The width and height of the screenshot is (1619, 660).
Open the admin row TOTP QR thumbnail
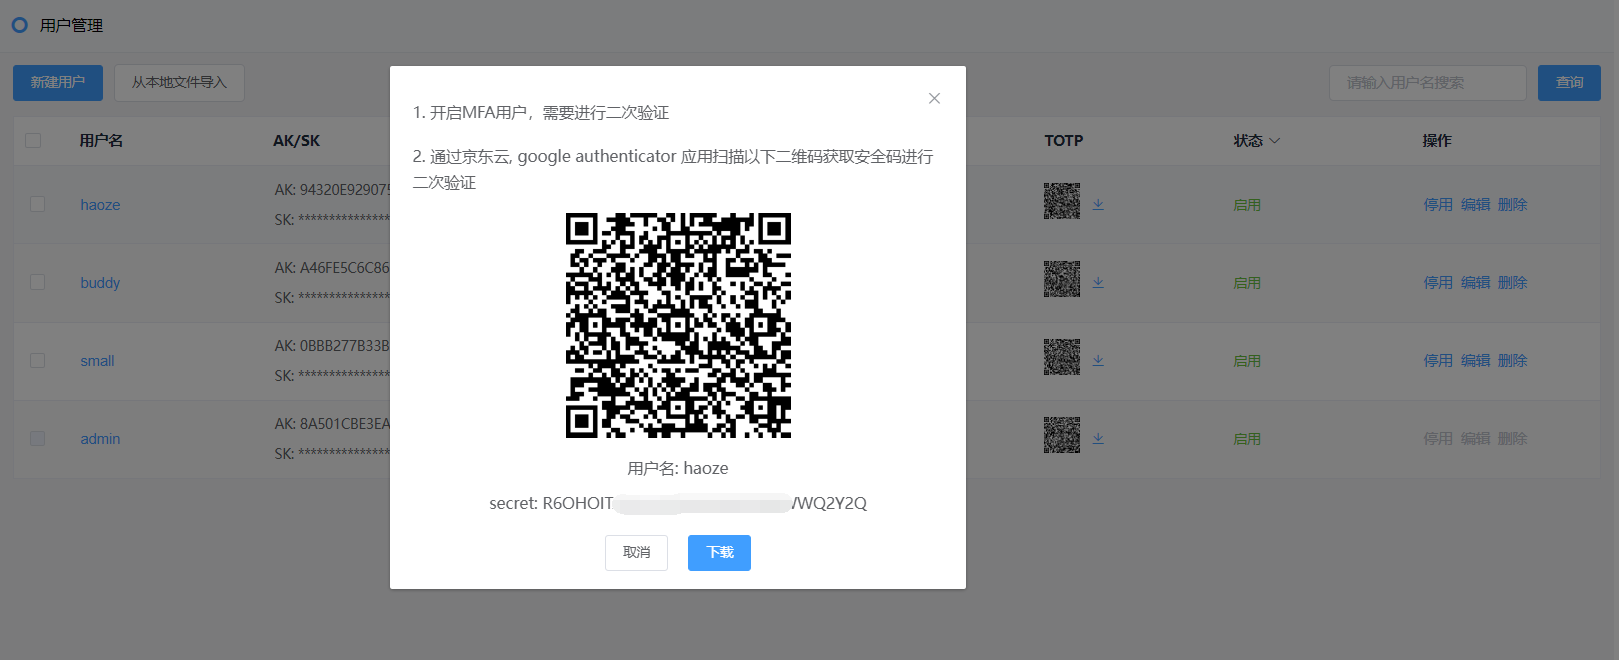point(1062,435)
